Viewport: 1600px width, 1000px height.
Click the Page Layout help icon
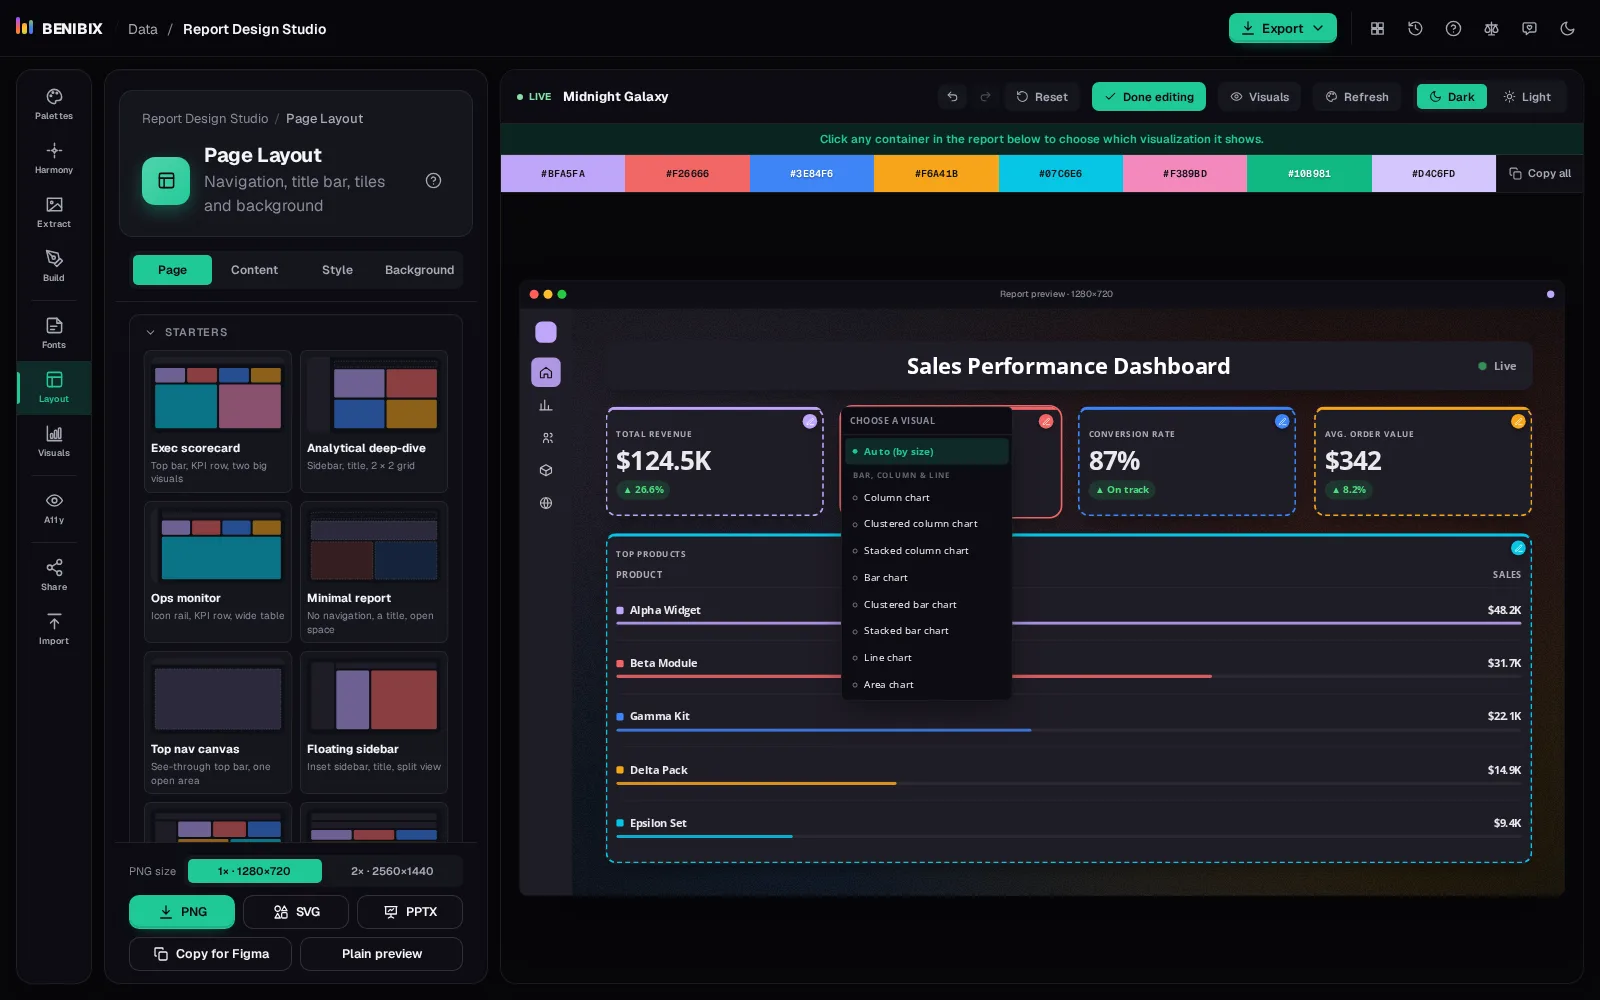(433, 181)
